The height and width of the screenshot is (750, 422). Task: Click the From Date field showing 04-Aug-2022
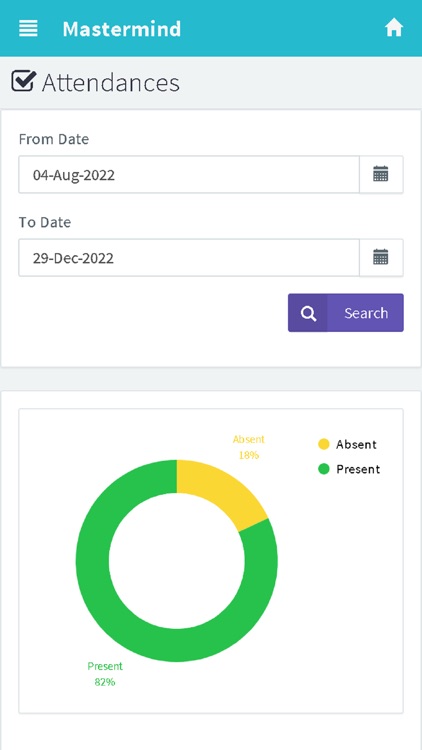(189, 175)
